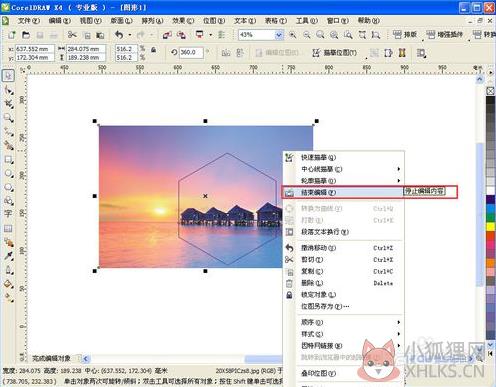Click the Paste icon in the toolbar
The width and height of the screenshot is (496, 387).
100,35
